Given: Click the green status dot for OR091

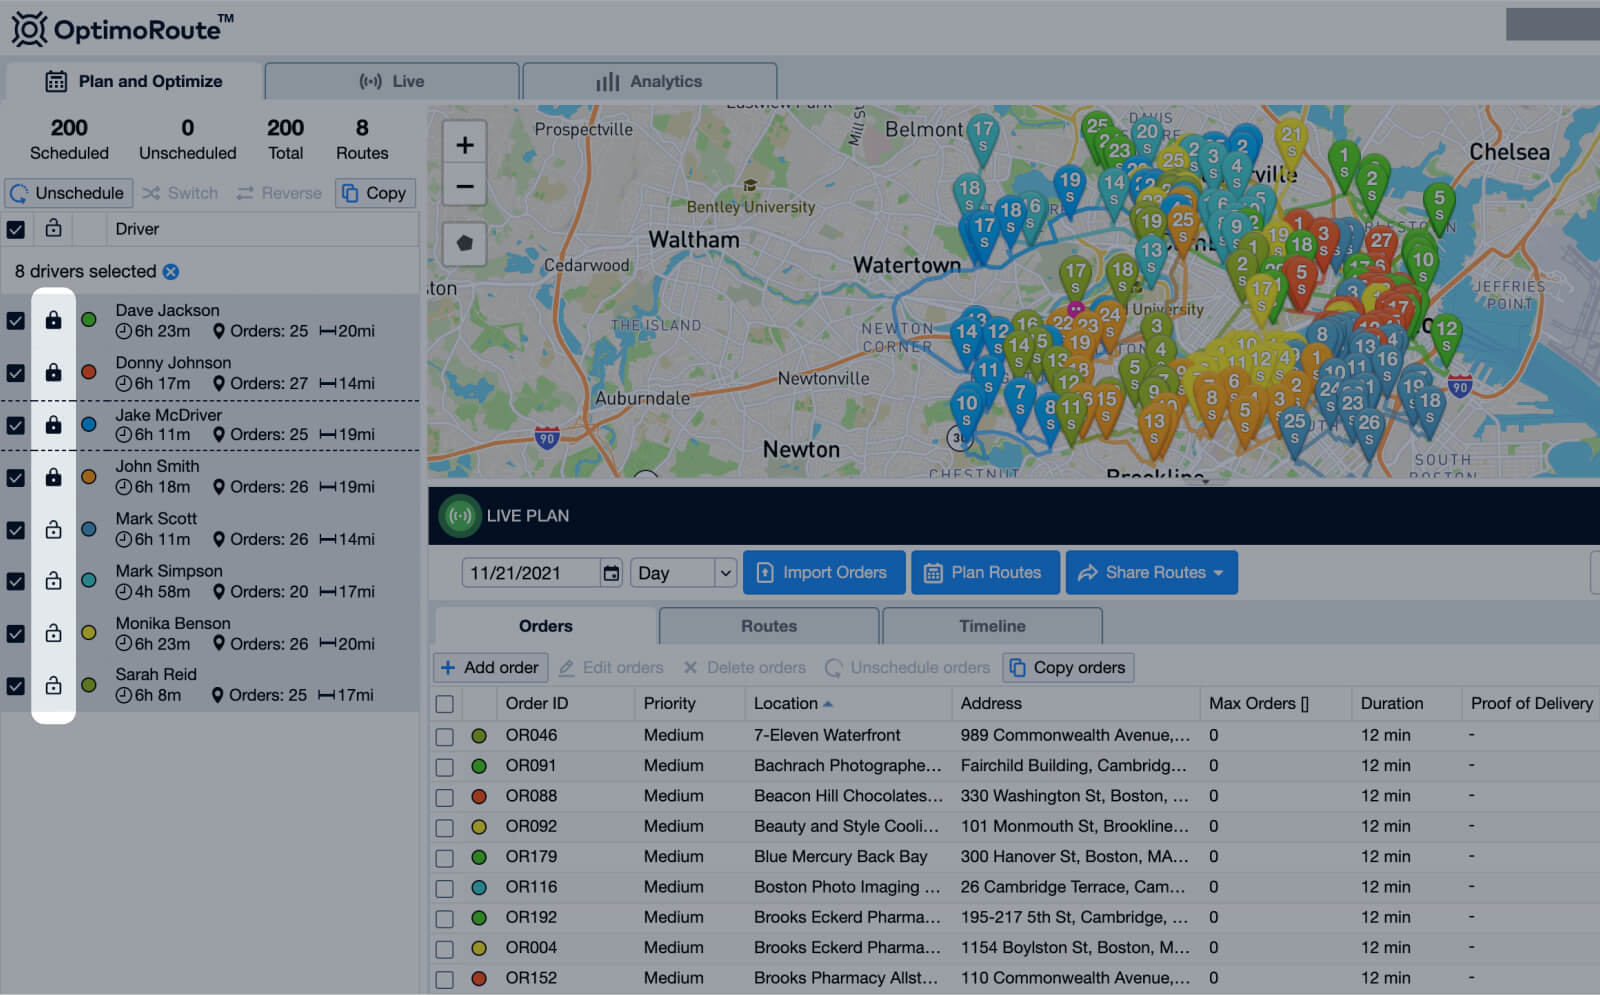Looking at the screenshot, I should (479, 765).
